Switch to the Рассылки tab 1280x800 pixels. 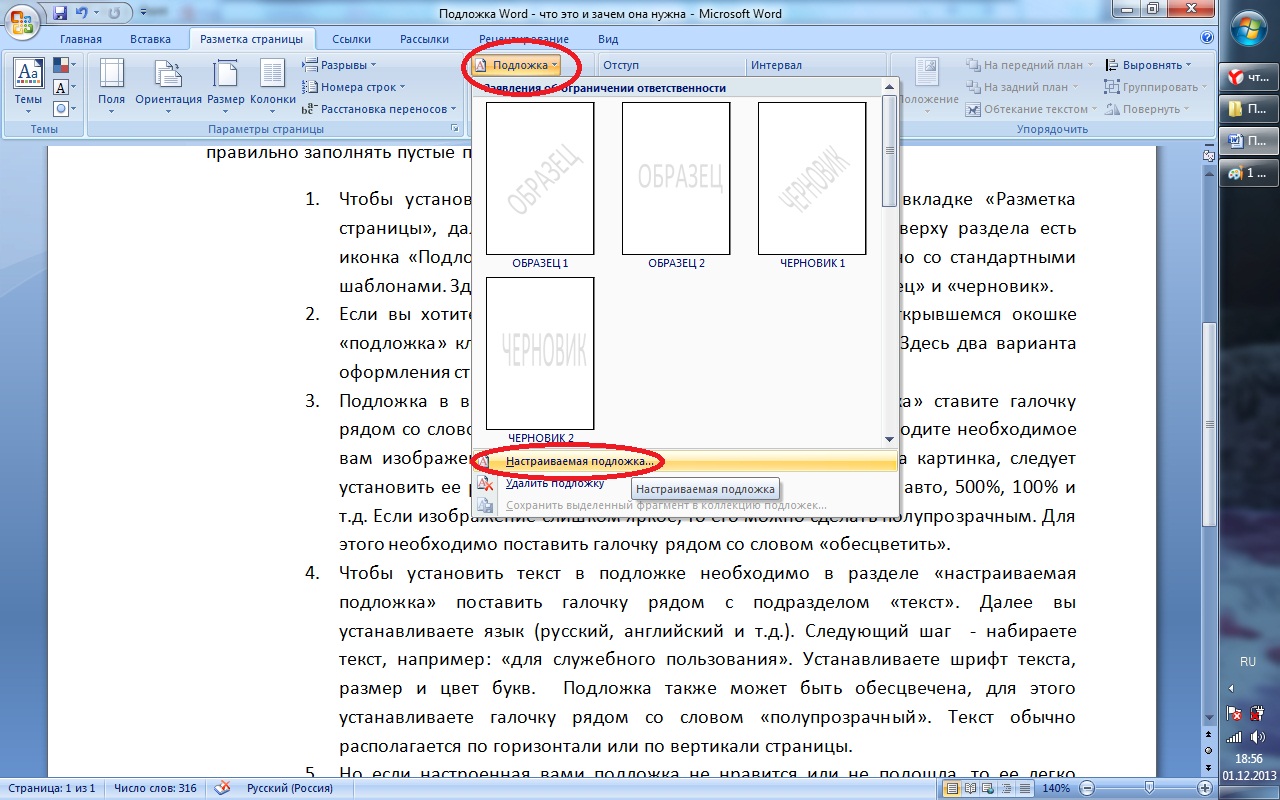point(424,39)
